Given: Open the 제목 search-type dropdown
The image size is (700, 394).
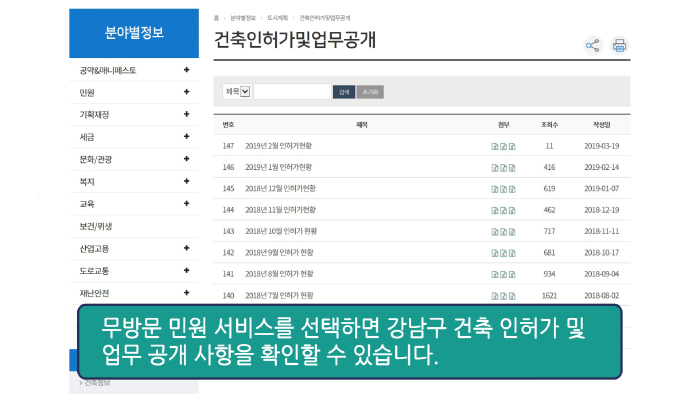Looking at the screenshot, I should click(x=237, y=91).
